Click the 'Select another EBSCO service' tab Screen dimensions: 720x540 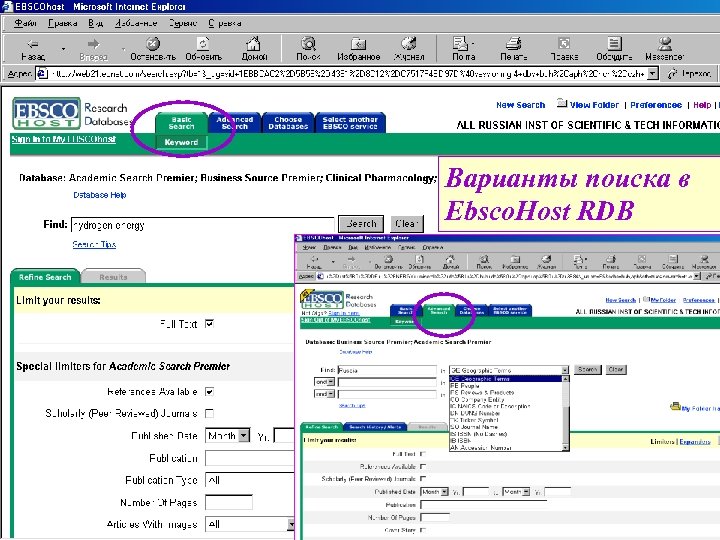pyautogui.click(x=350, y=123)
